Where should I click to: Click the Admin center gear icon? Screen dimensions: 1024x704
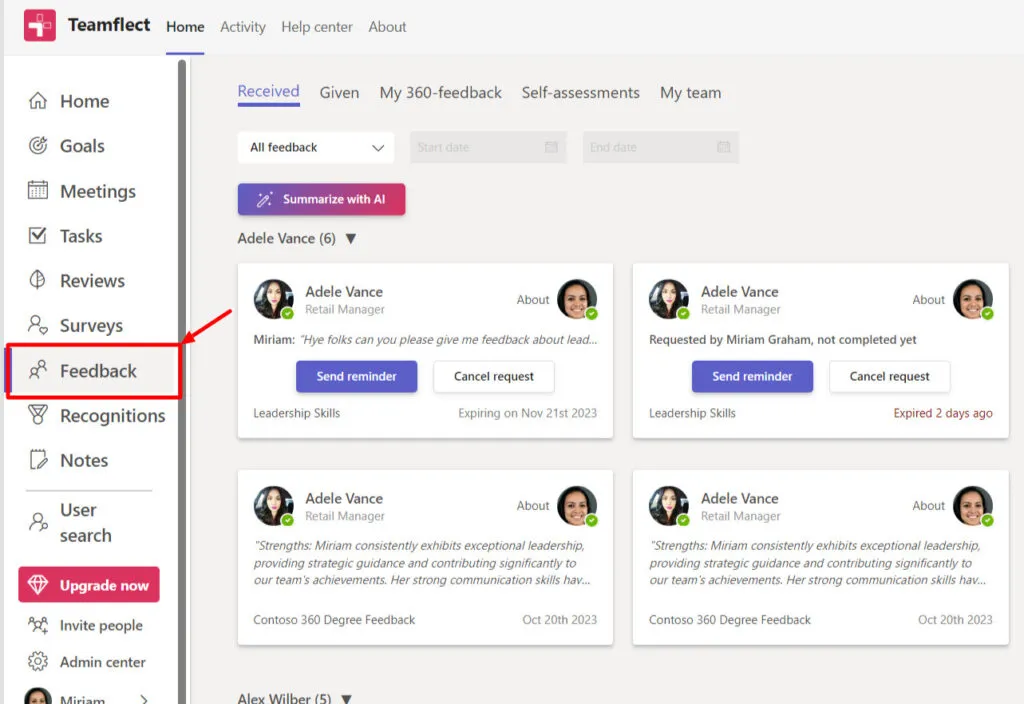point(38,662)
